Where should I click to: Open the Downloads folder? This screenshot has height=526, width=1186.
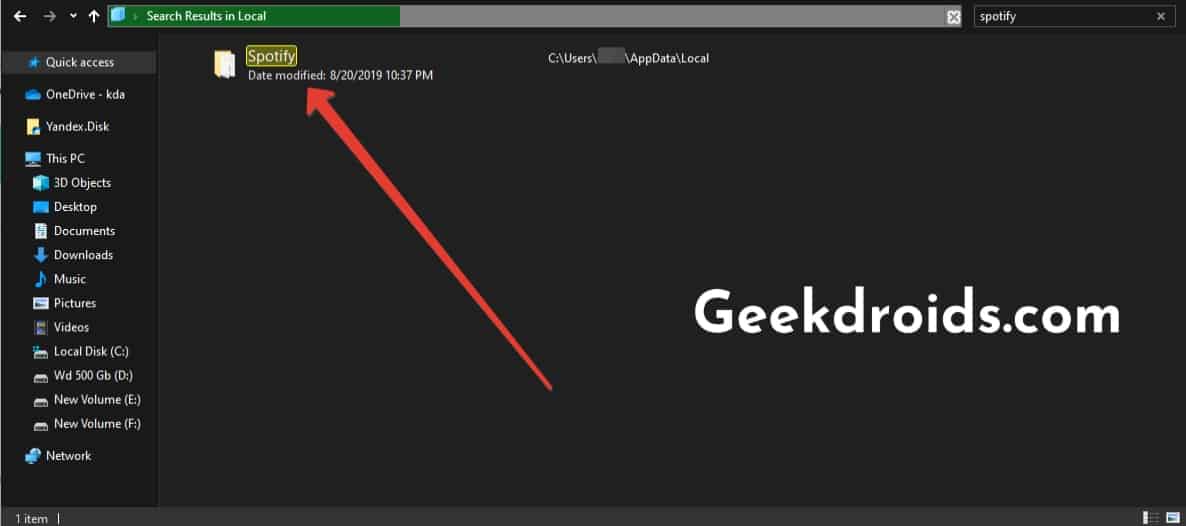[x=82, y=255]
